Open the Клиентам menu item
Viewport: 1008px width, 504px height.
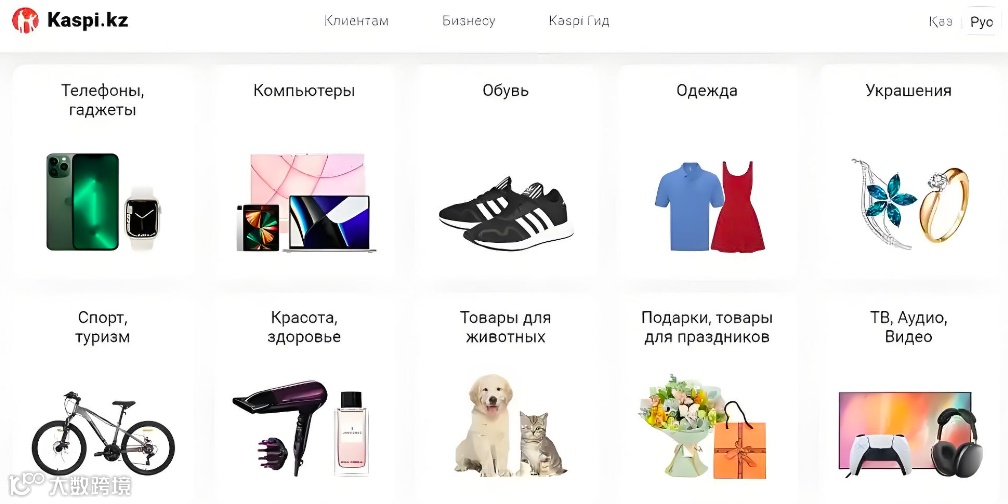356,21
